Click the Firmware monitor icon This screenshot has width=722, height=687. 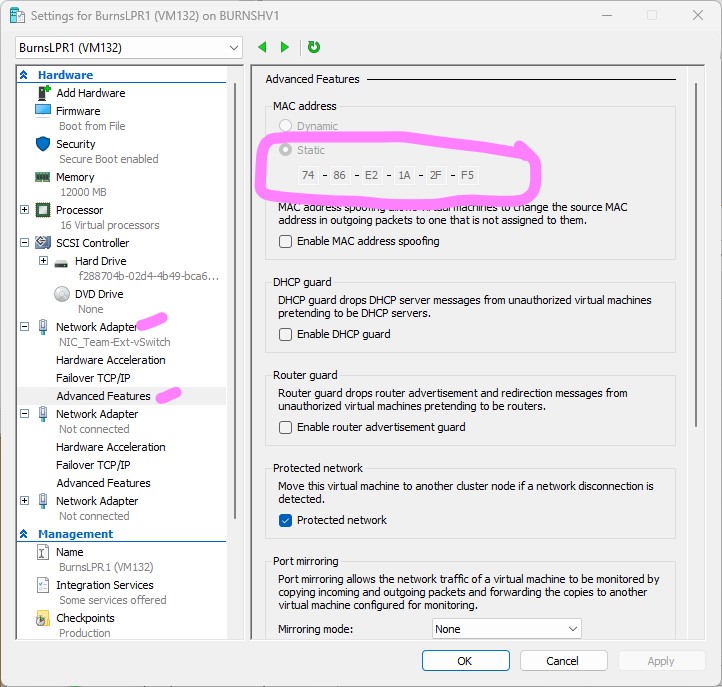click(43, 111)
